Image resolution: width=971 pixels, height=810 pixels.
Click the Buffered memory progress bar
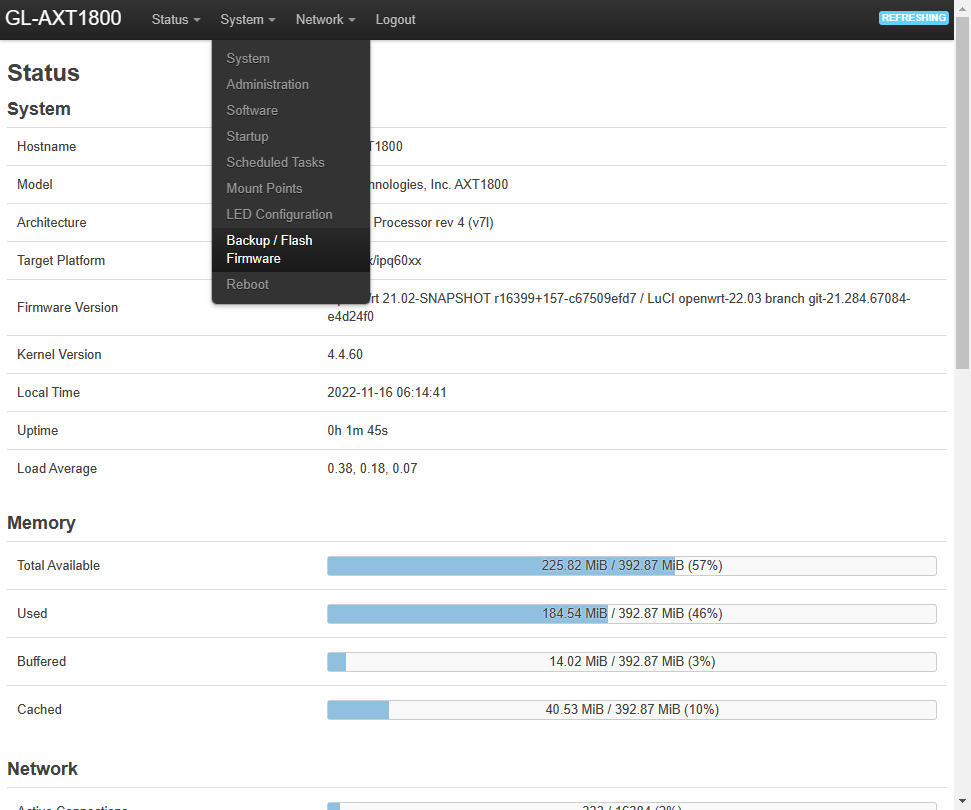(x=632, y=661)
